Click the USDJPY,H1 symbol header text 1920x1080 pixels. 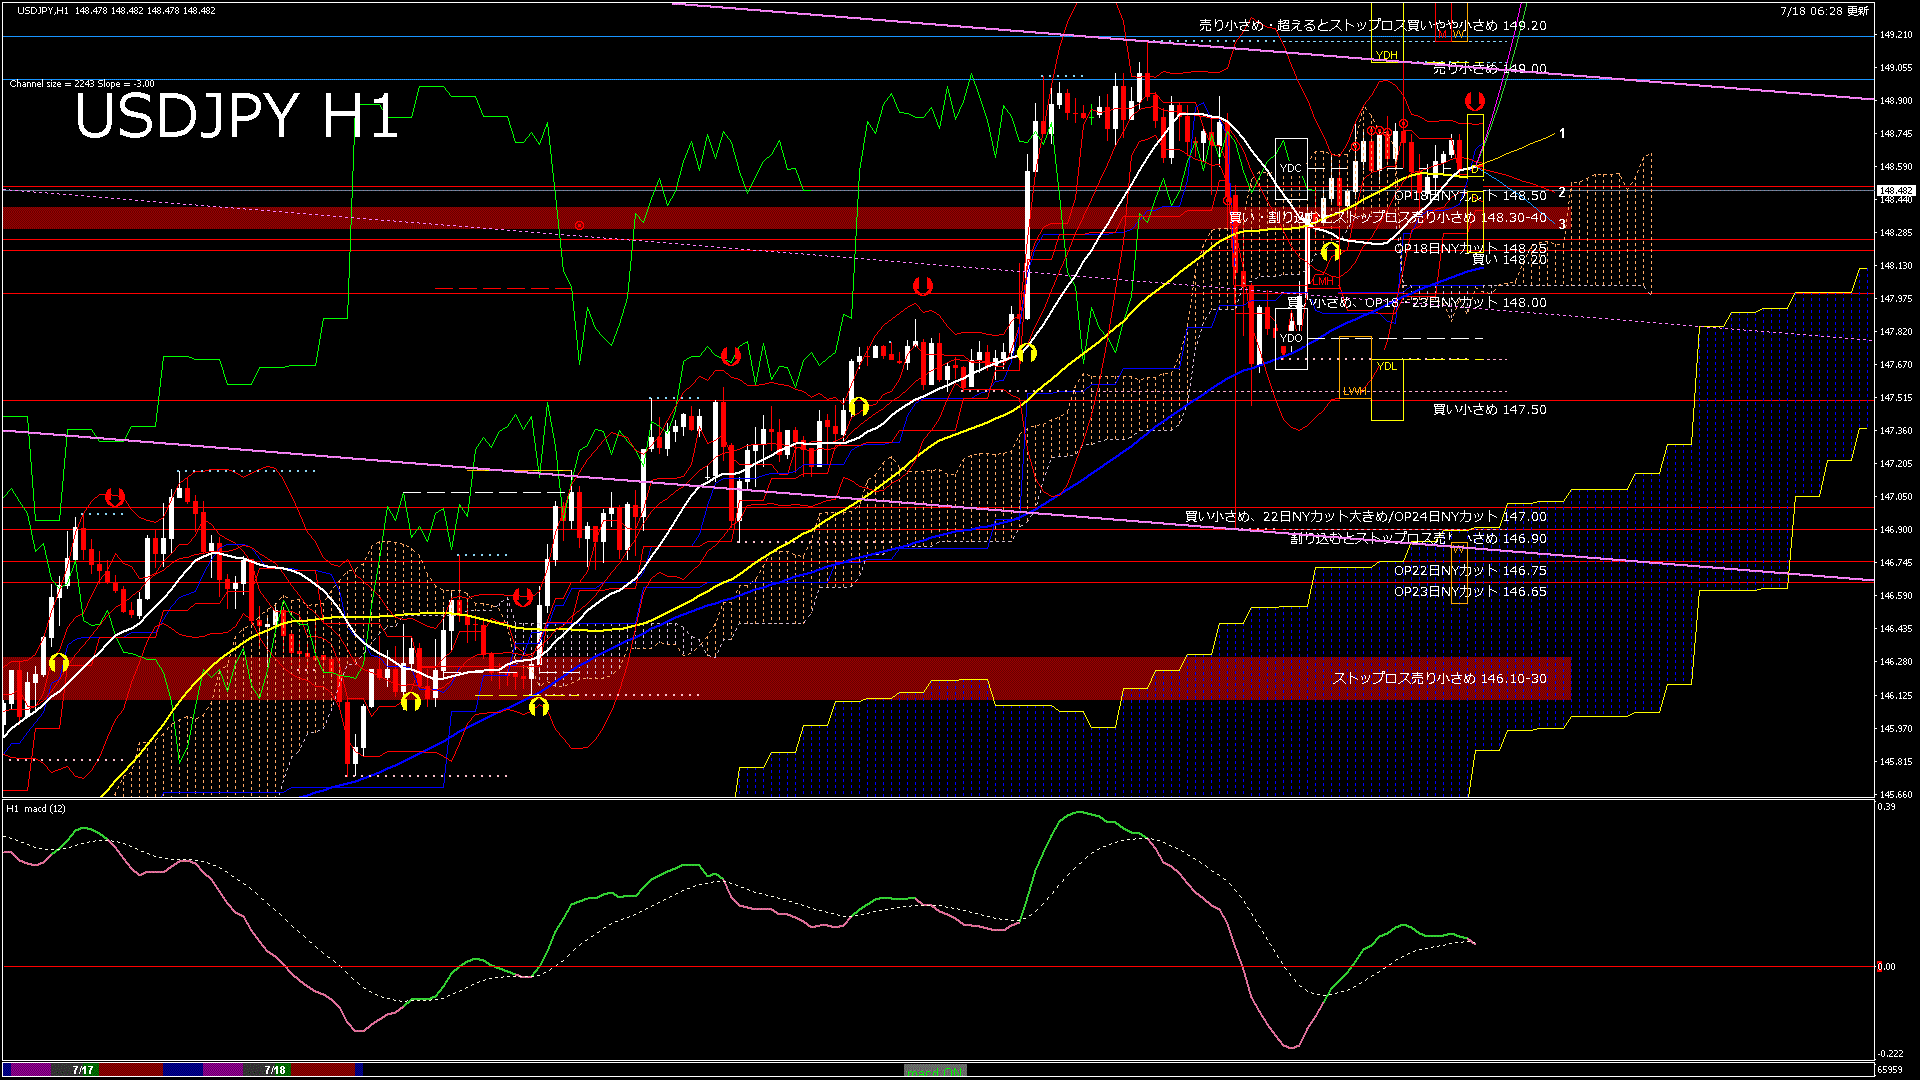43,10
